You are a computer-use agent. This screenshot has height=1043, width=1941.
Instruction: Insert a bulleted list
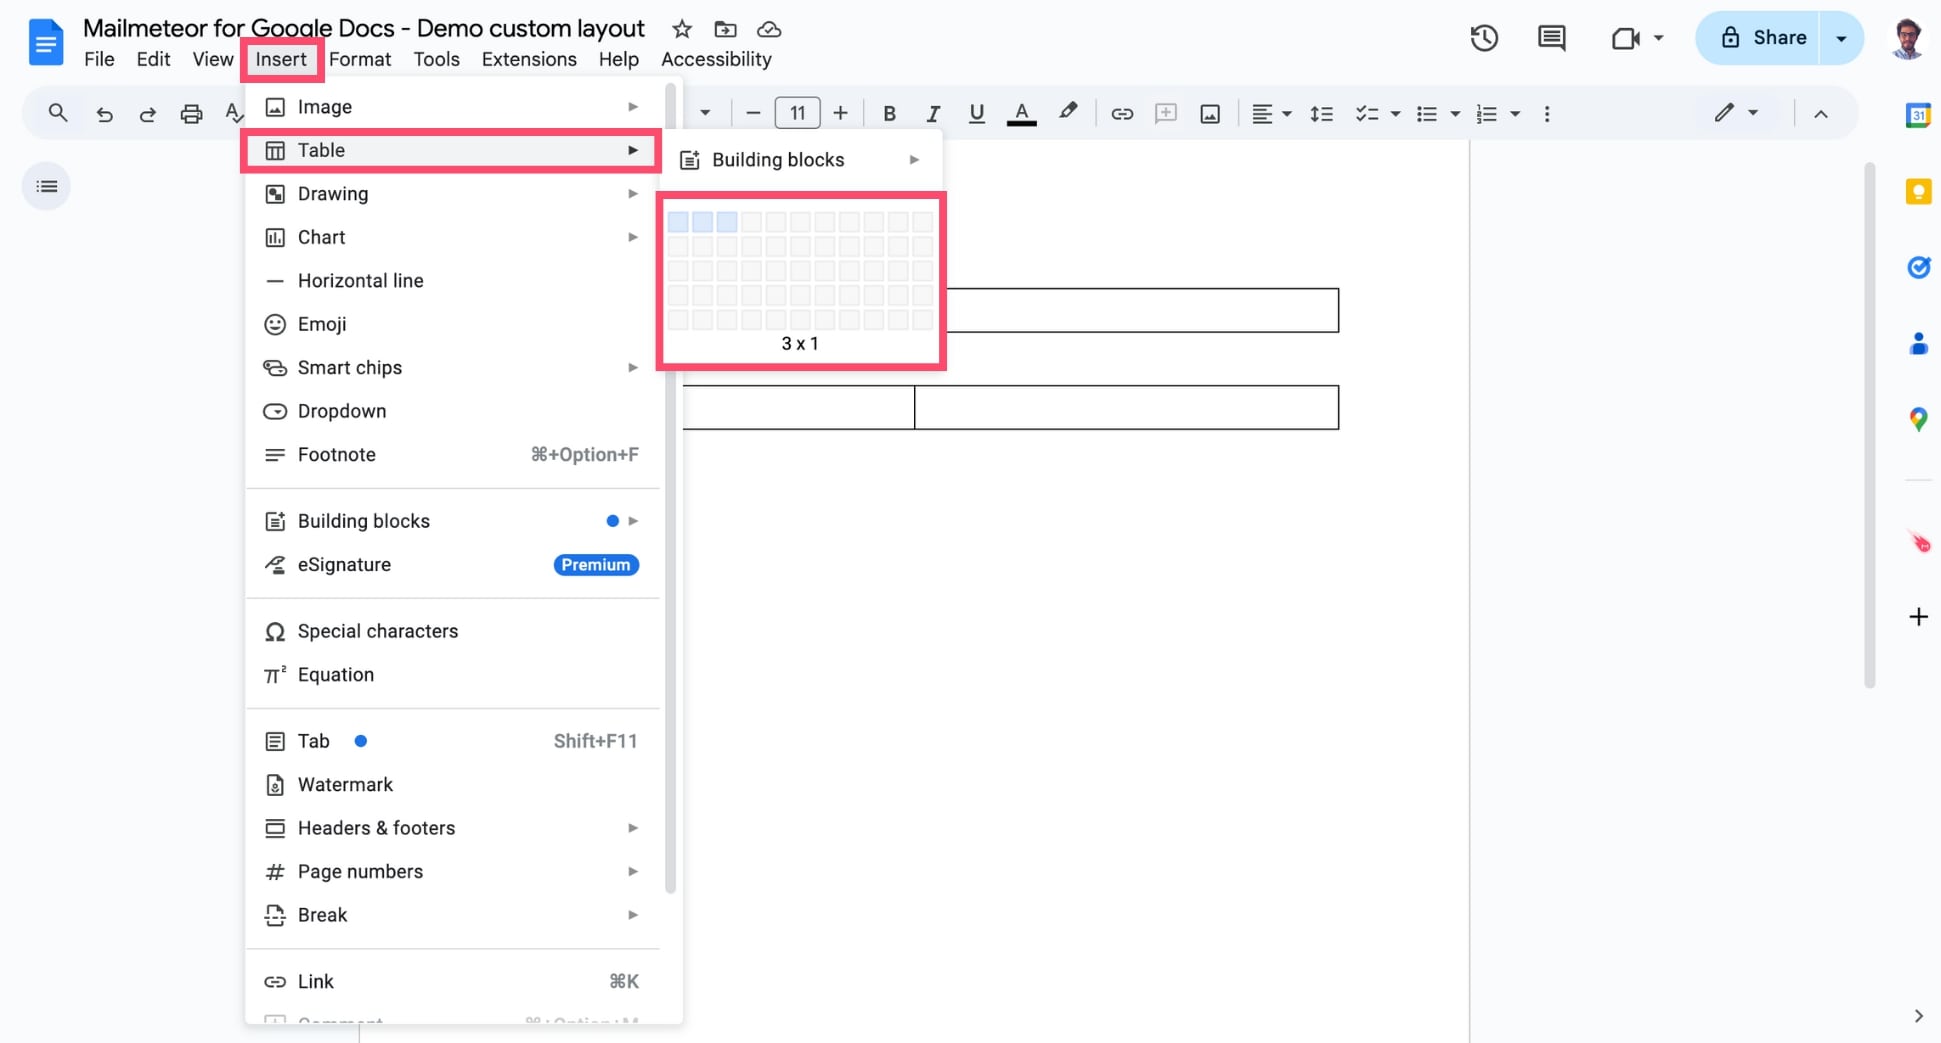pyautogui.click(x=1427, y=114)
